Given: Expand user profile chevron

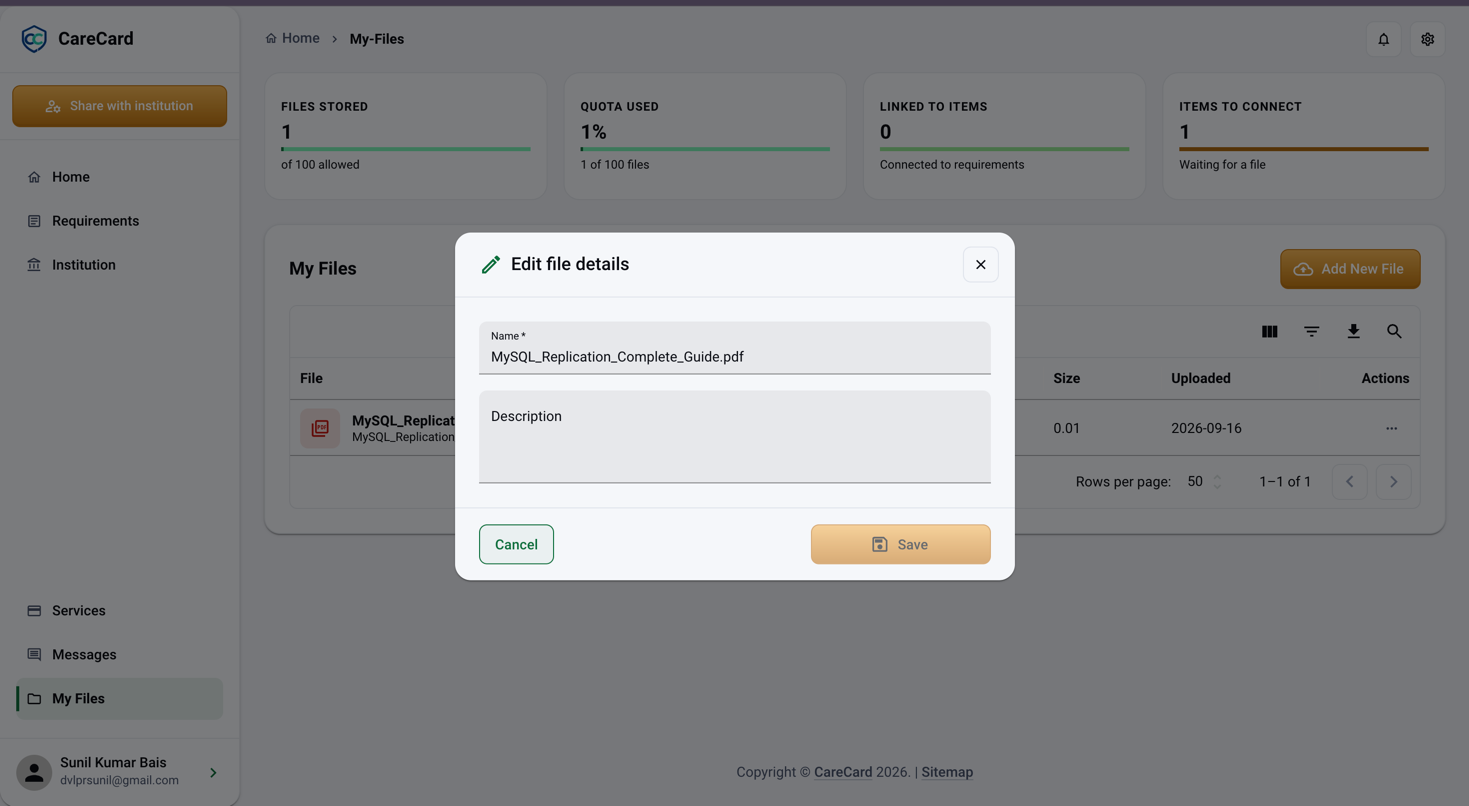Looking at the screenshot, I should point(213,773).
